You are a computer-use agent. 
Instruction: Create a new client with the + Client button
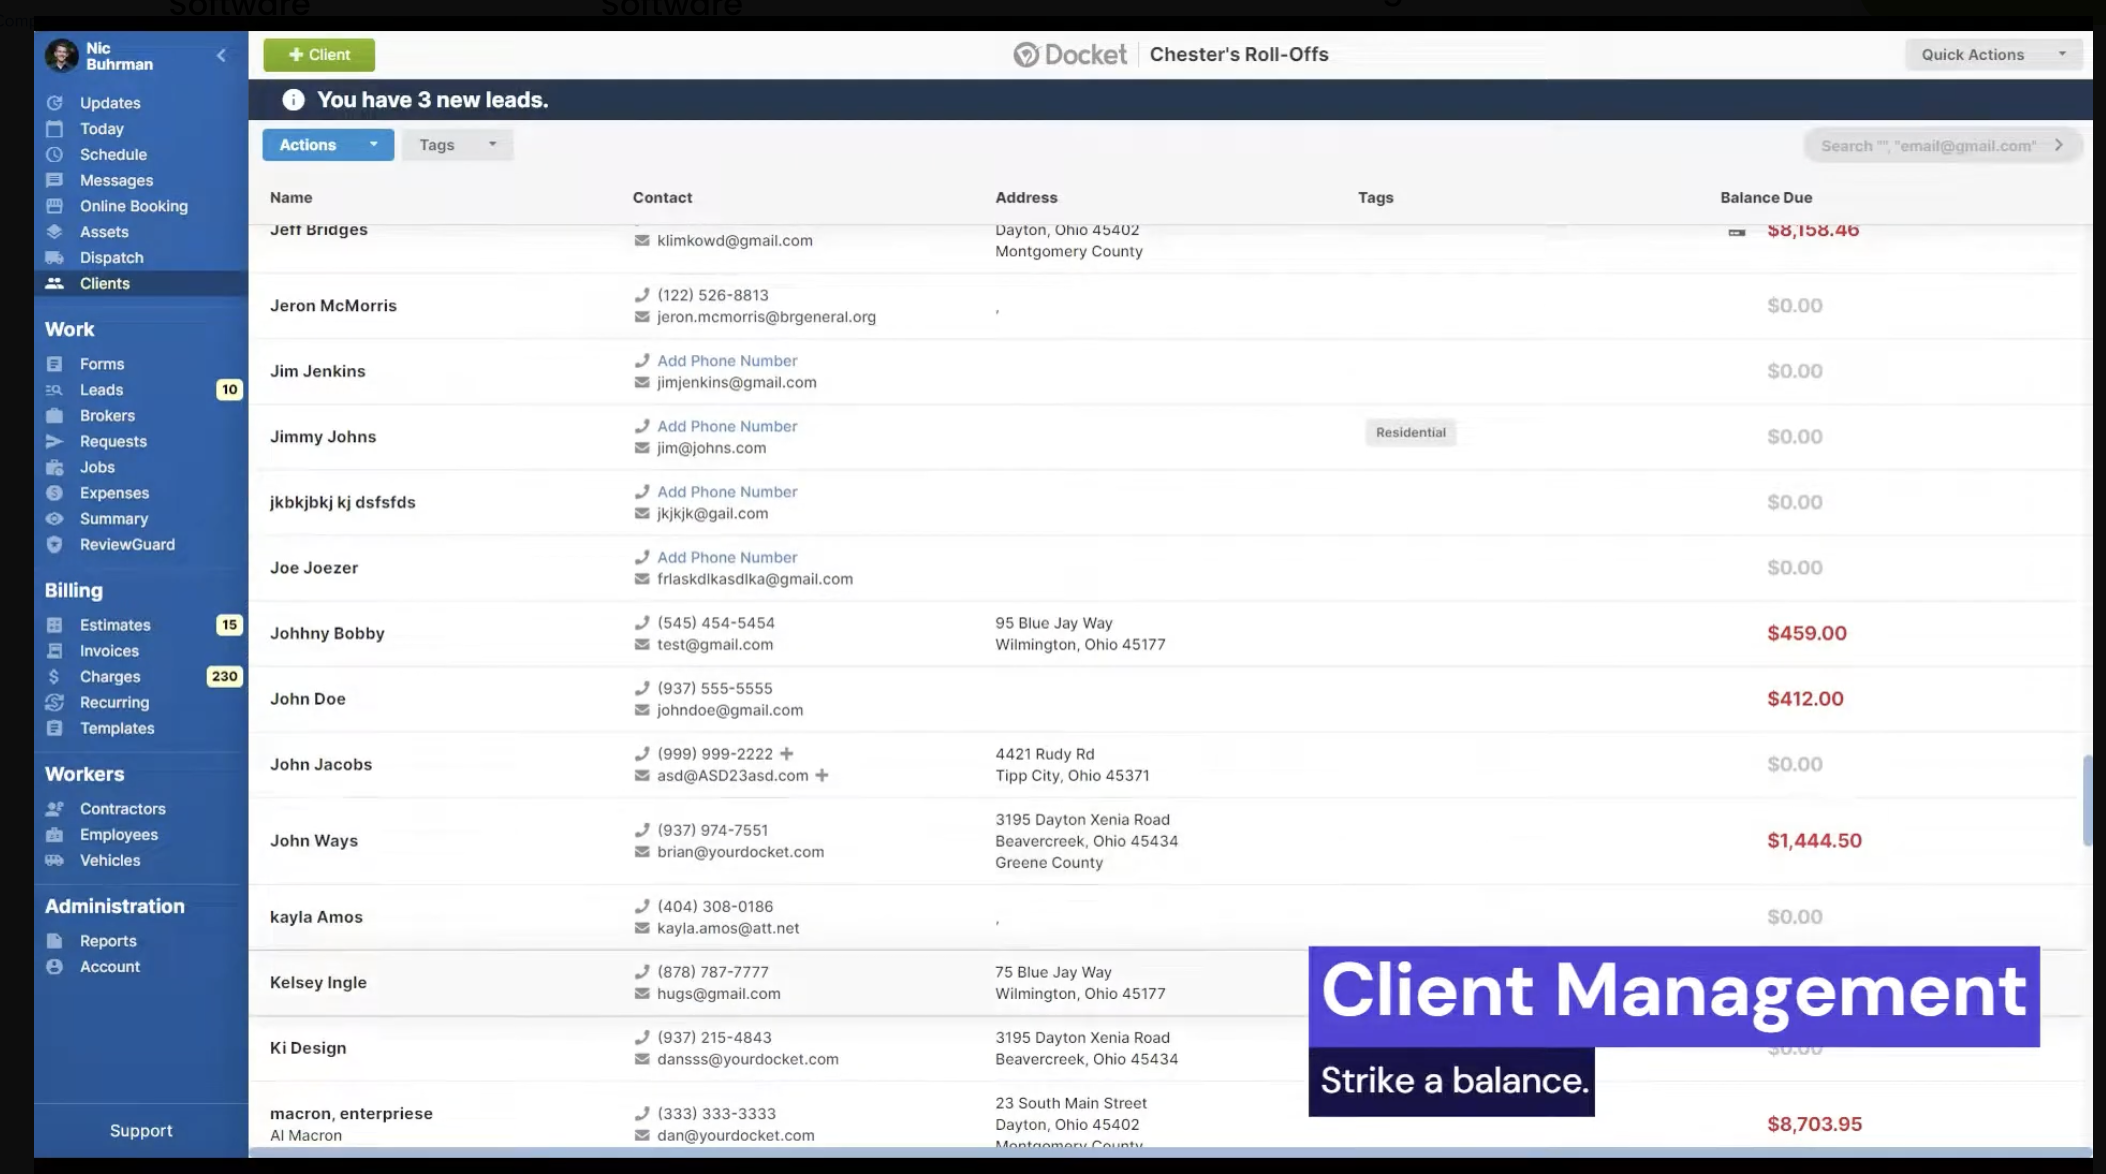(318, 54)
